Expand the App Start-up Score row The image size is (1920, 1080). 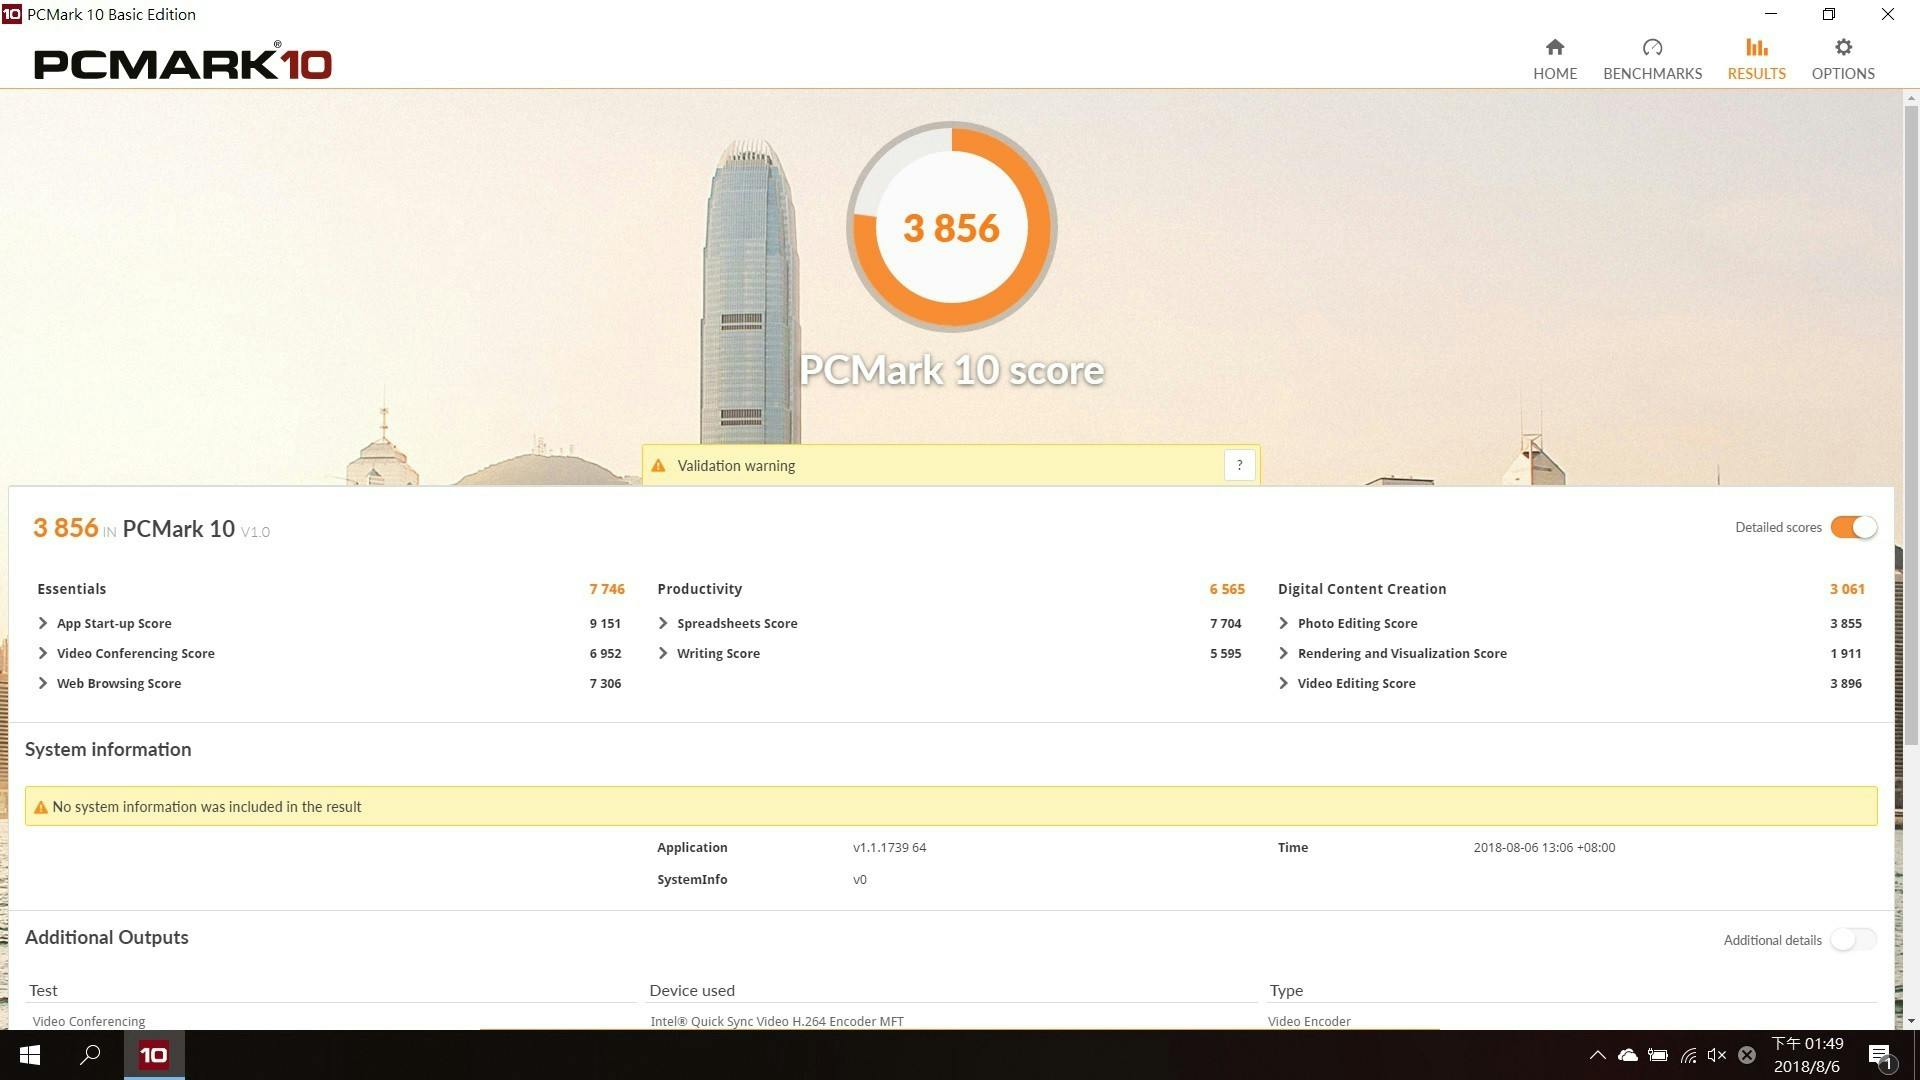43,623
